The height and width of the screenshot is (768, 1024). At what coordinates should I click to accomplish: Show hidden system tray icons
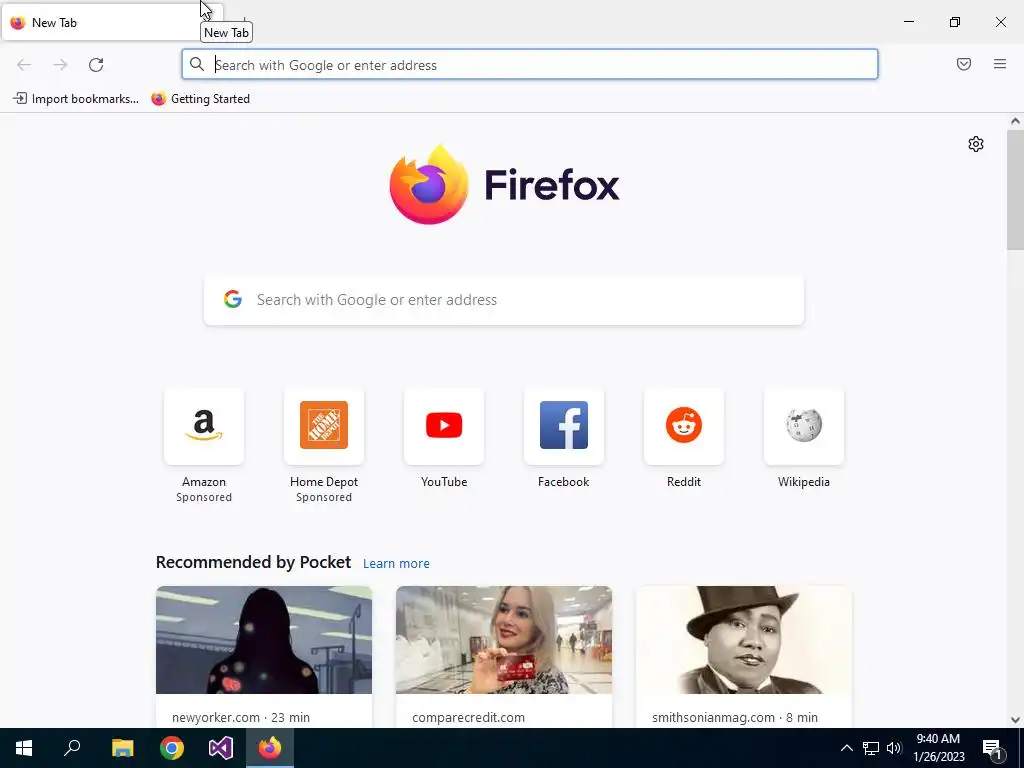point(846,748)
